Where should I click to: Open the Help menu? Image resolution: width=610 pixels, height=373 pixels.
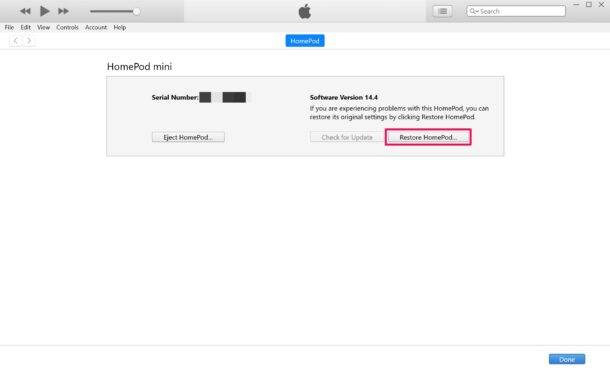(120, 27)
